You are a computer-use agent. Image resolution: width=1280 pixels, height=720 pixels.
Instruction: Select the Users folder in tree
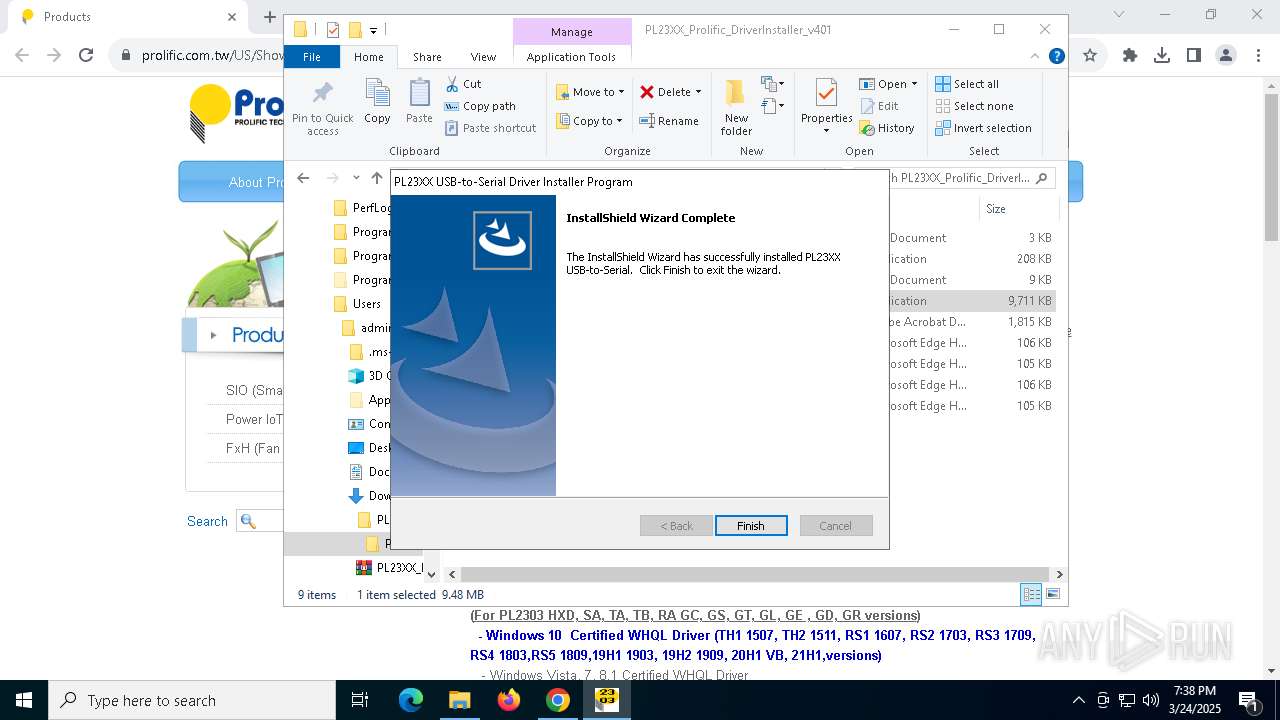point(357,304)
